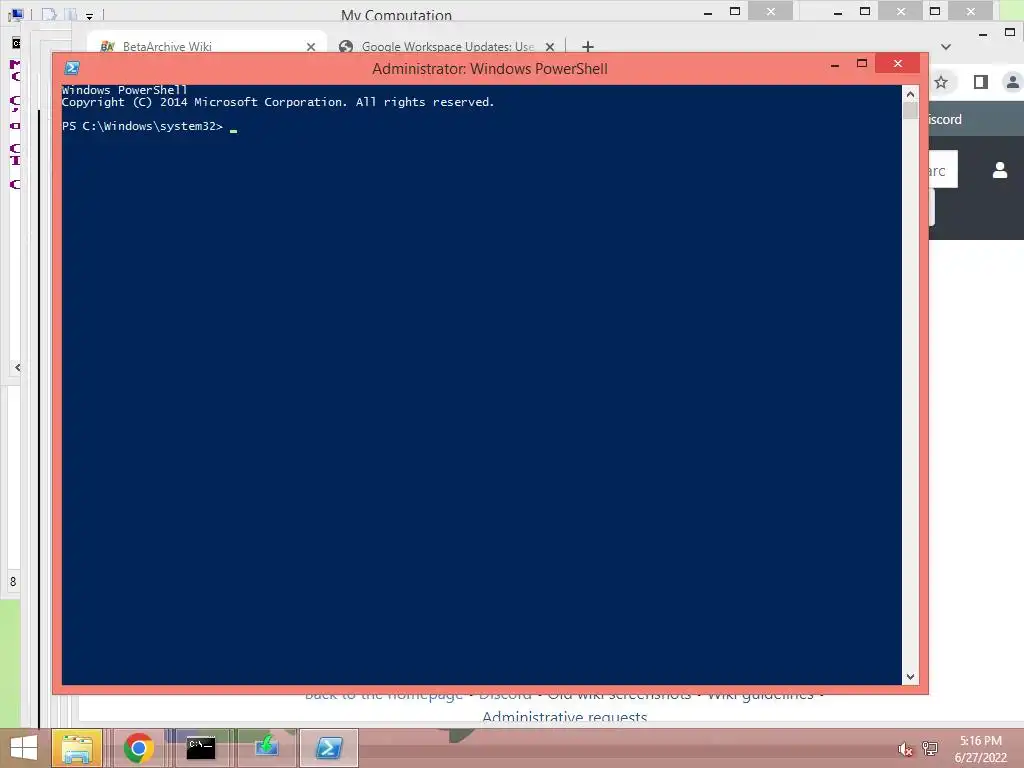The image size is (1024, 768).
Task: Click the network status tray icon
Action: coord(930,749)
